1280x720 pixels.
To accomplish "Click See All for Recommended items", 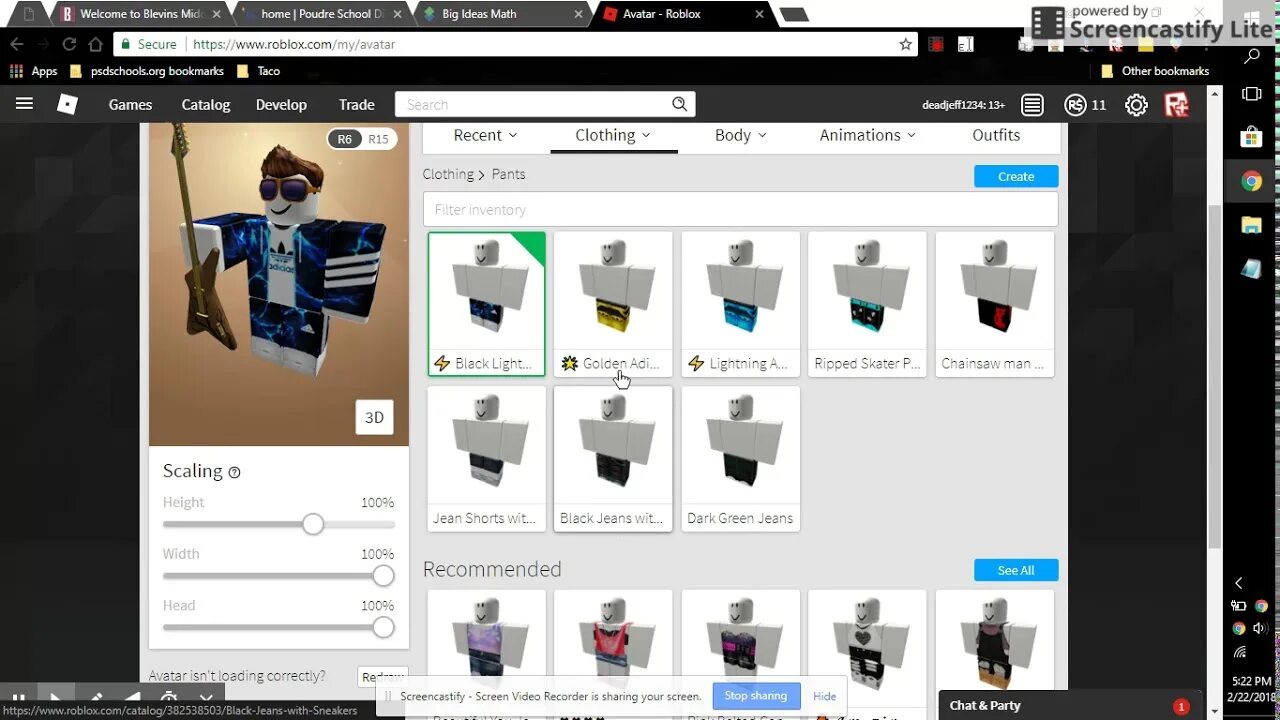I will tap(1016, 570).
